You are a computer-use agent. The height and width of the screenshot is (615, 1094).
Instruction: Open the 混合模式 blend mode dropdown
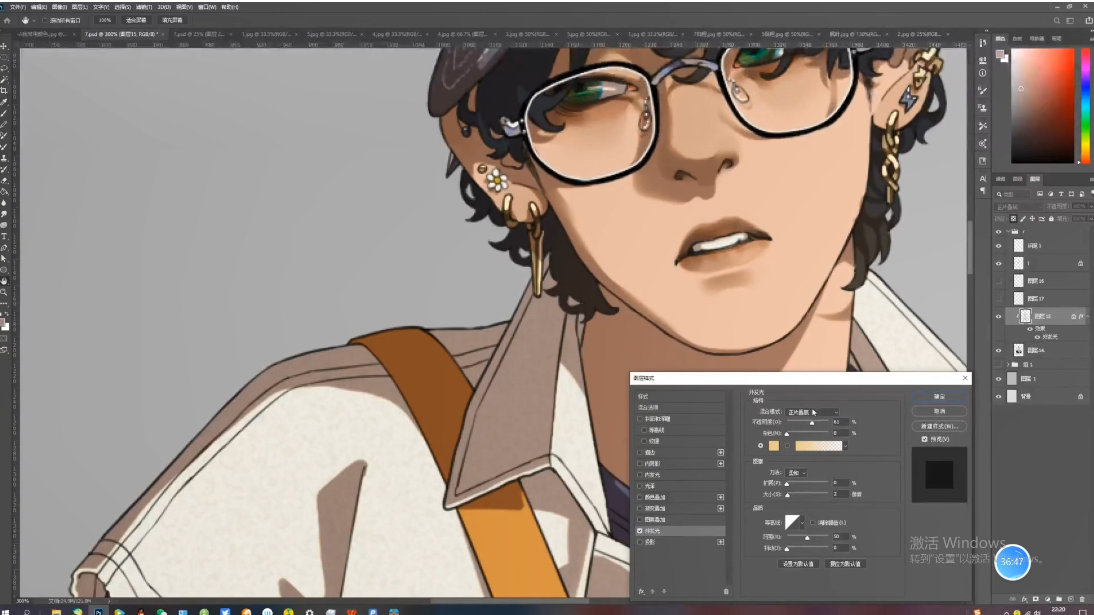coord(812,412)
